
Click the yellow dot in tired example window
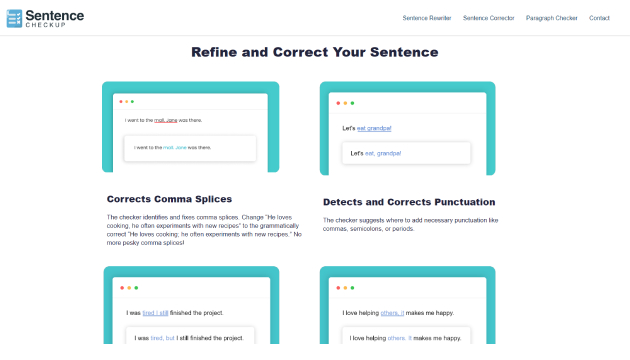click(x=129, y=288)
